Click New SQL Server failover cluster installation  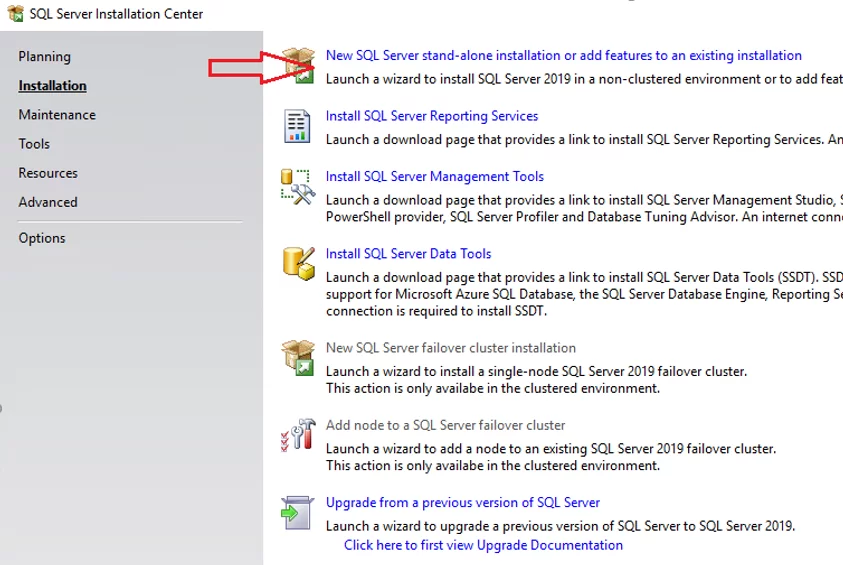(451, 348)
